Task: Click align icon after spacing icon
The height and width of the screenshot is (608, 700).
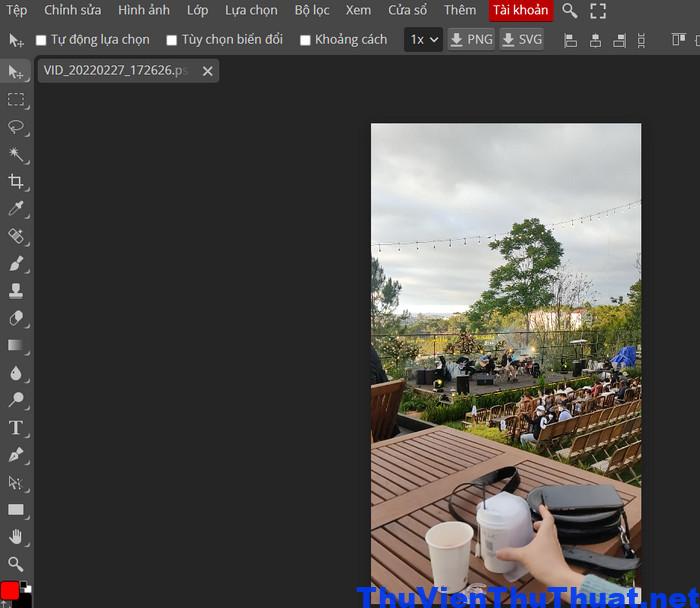Action: 679,40
